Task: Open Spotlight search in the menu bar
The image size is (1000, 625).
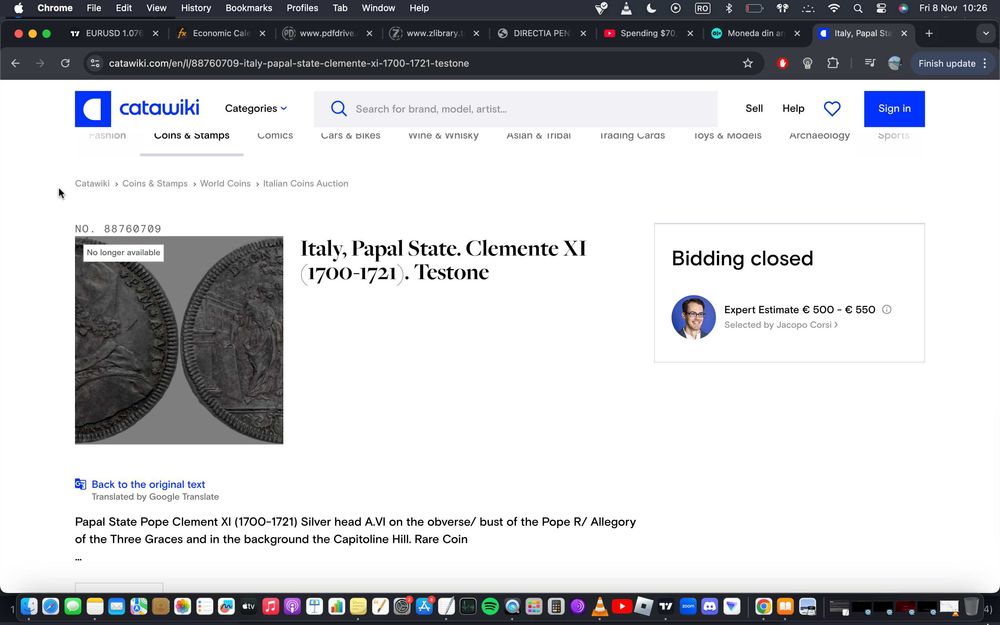Action: 858,8
